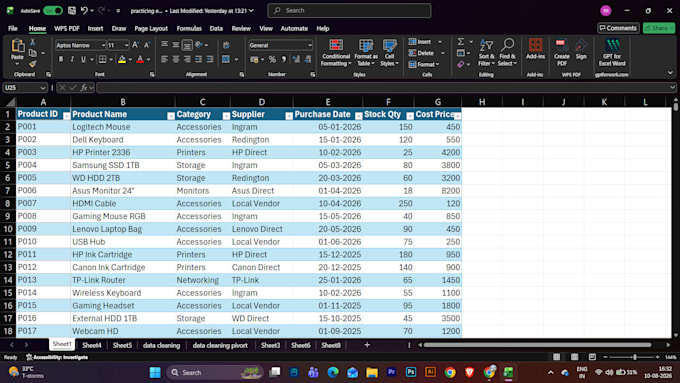Click the Borders icon
This screenshot has width=680, height=383.
pyautogui.click(x=102, y=59)
